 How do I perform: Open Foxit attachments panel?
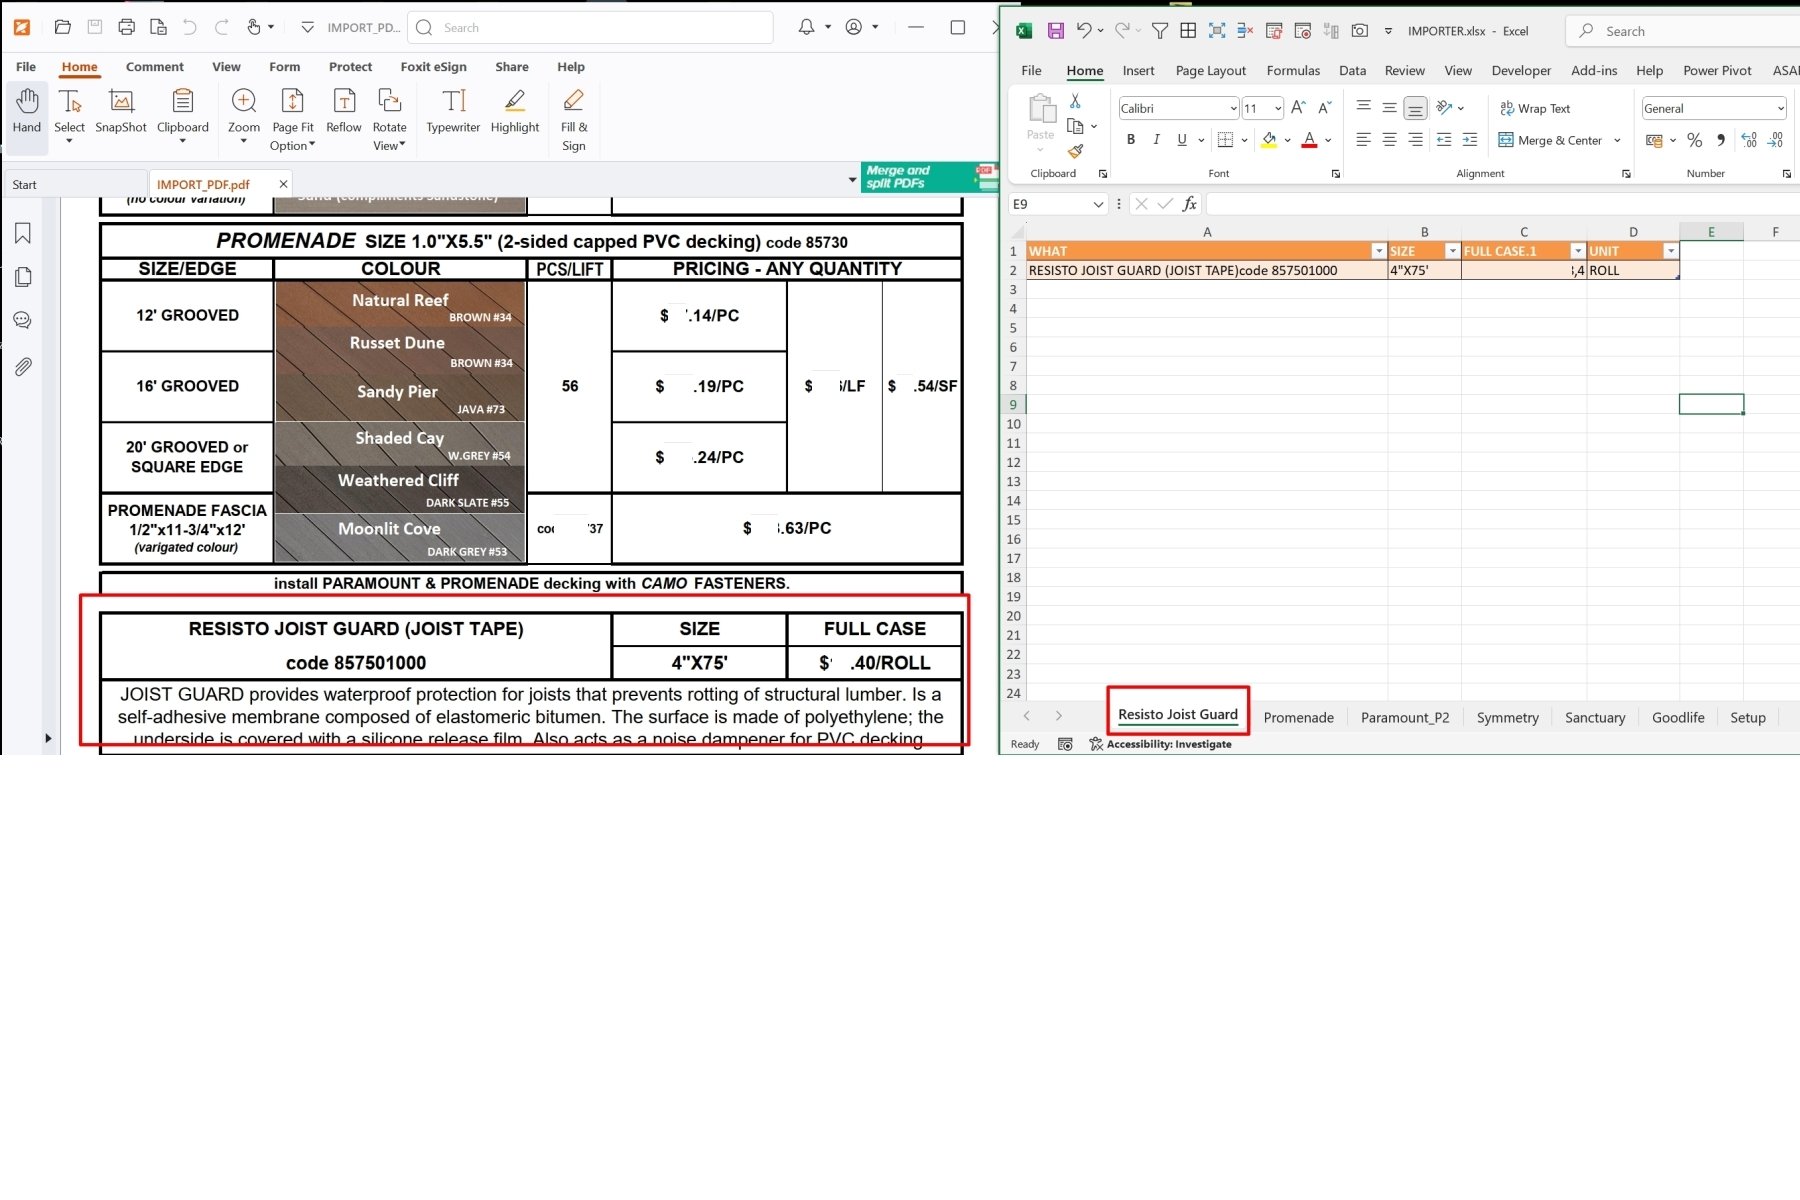(x=23, y=367)
